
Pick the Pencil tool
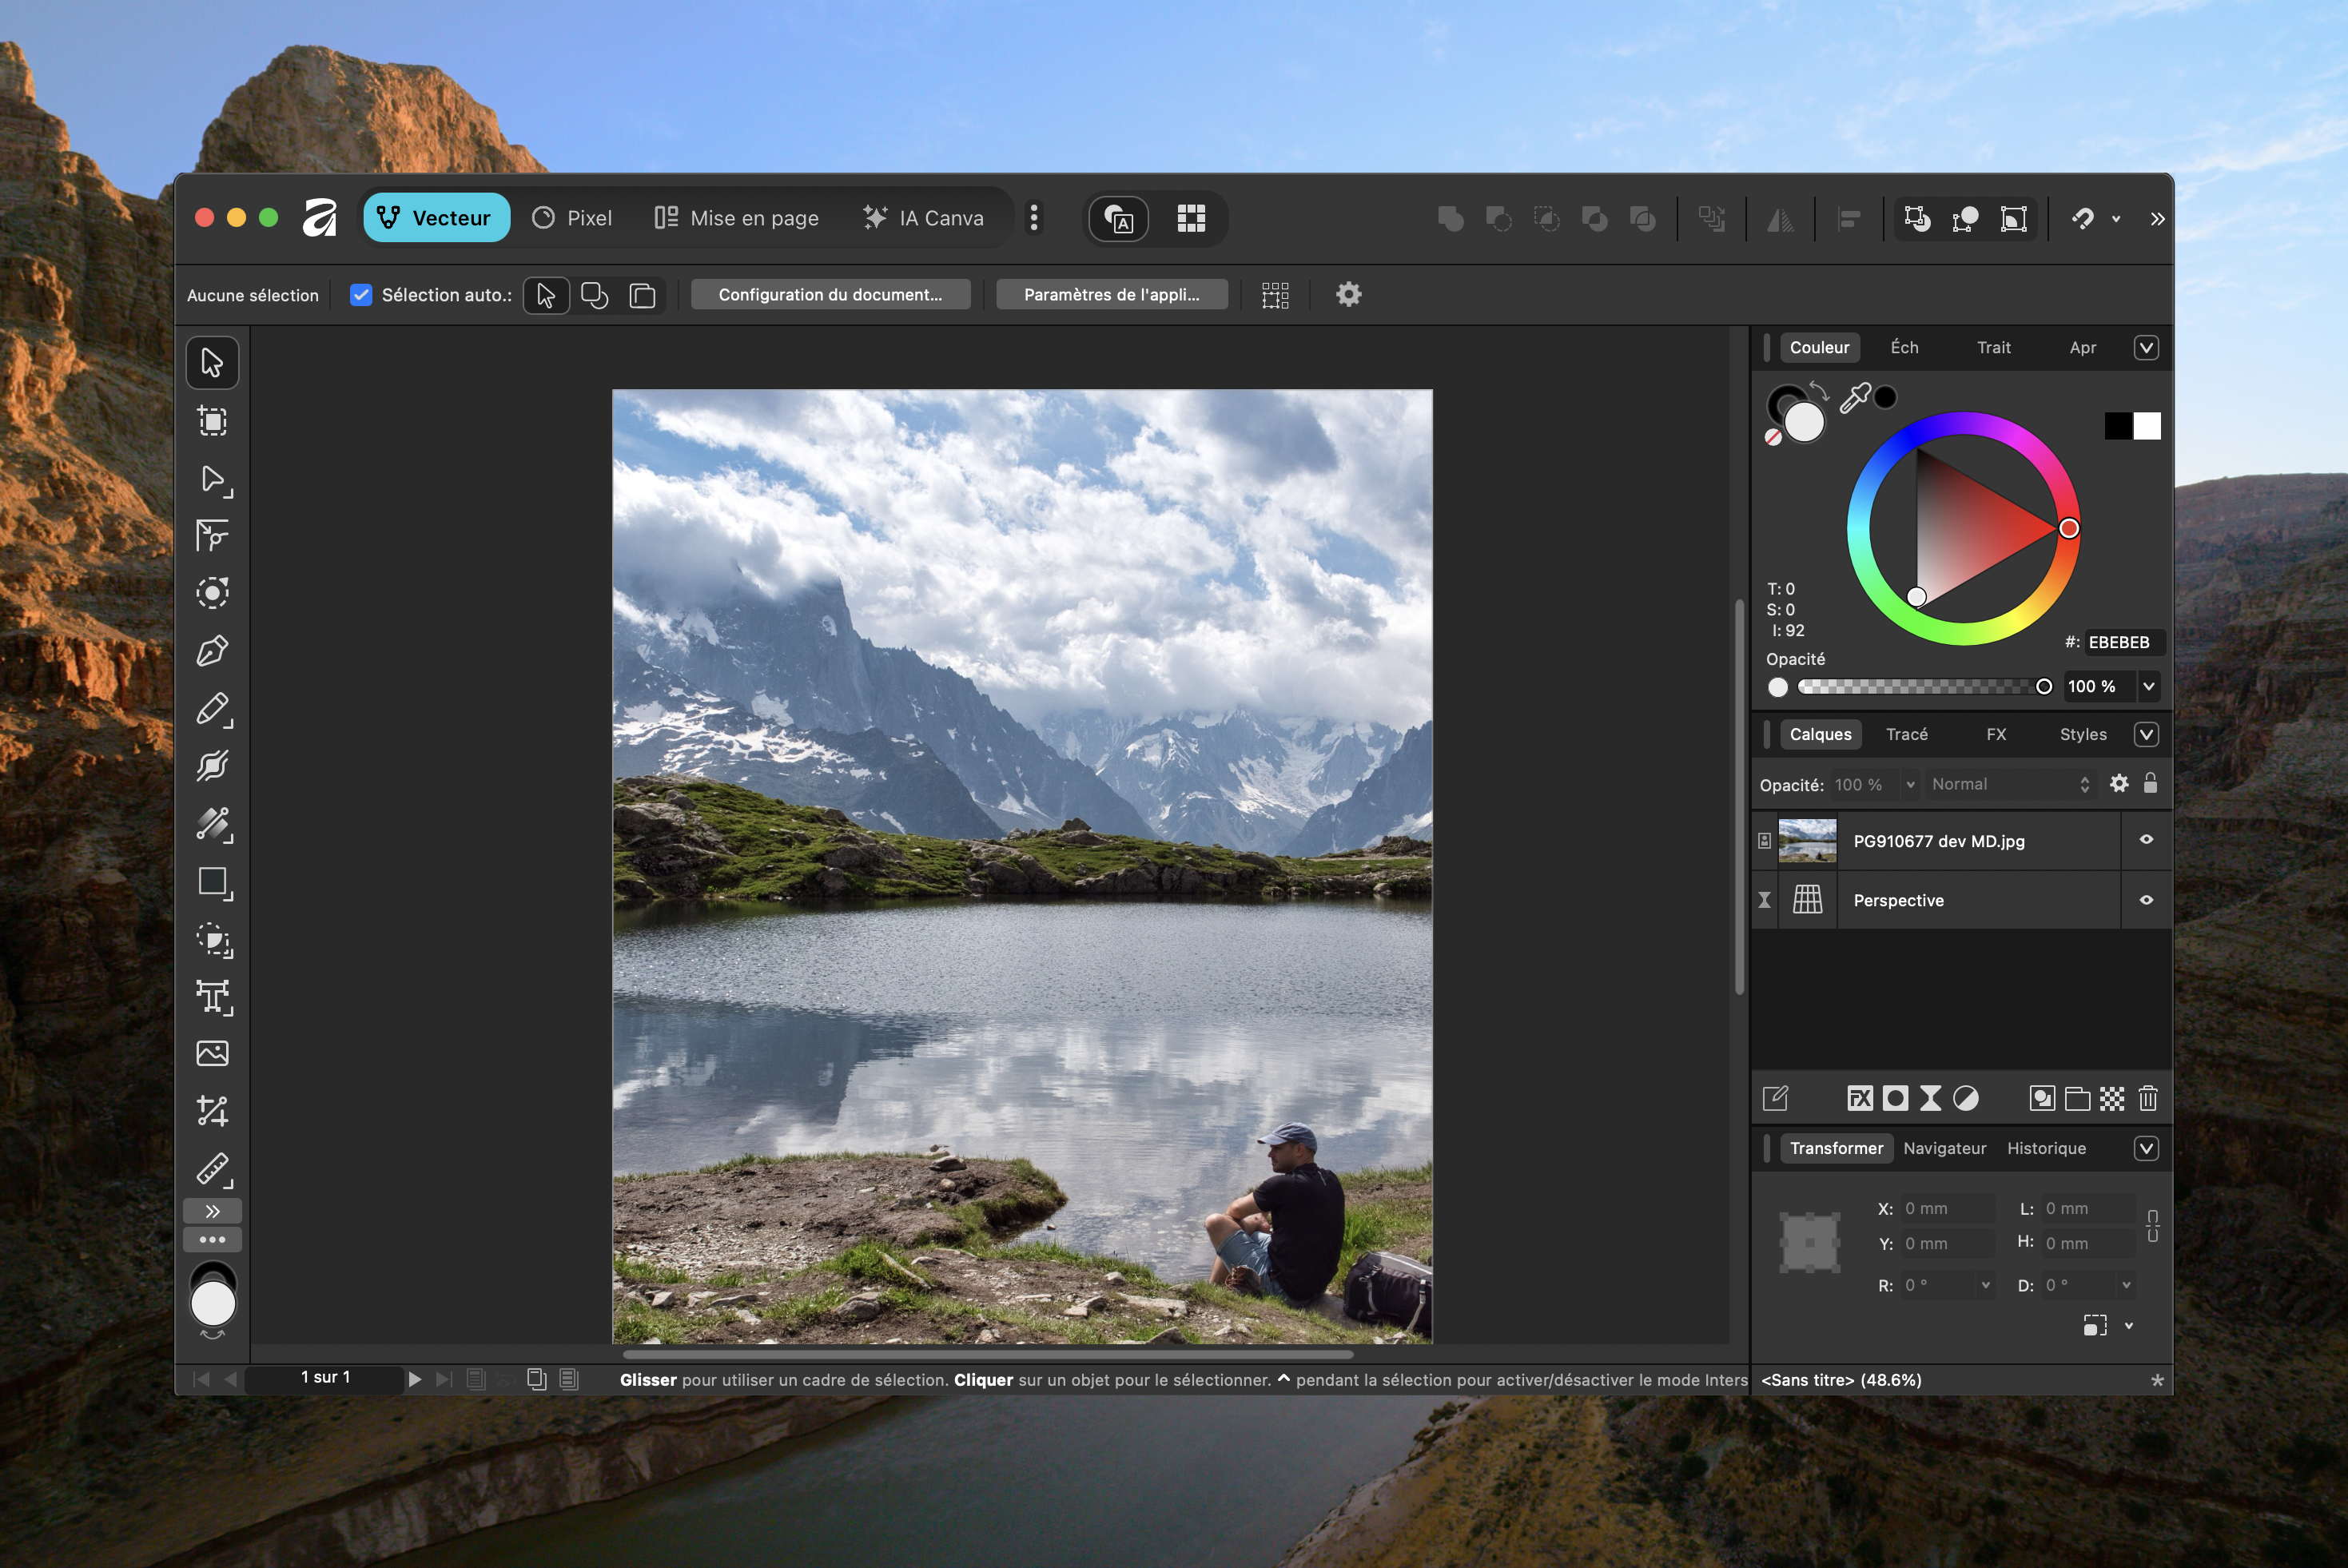[x=212, y=710]
